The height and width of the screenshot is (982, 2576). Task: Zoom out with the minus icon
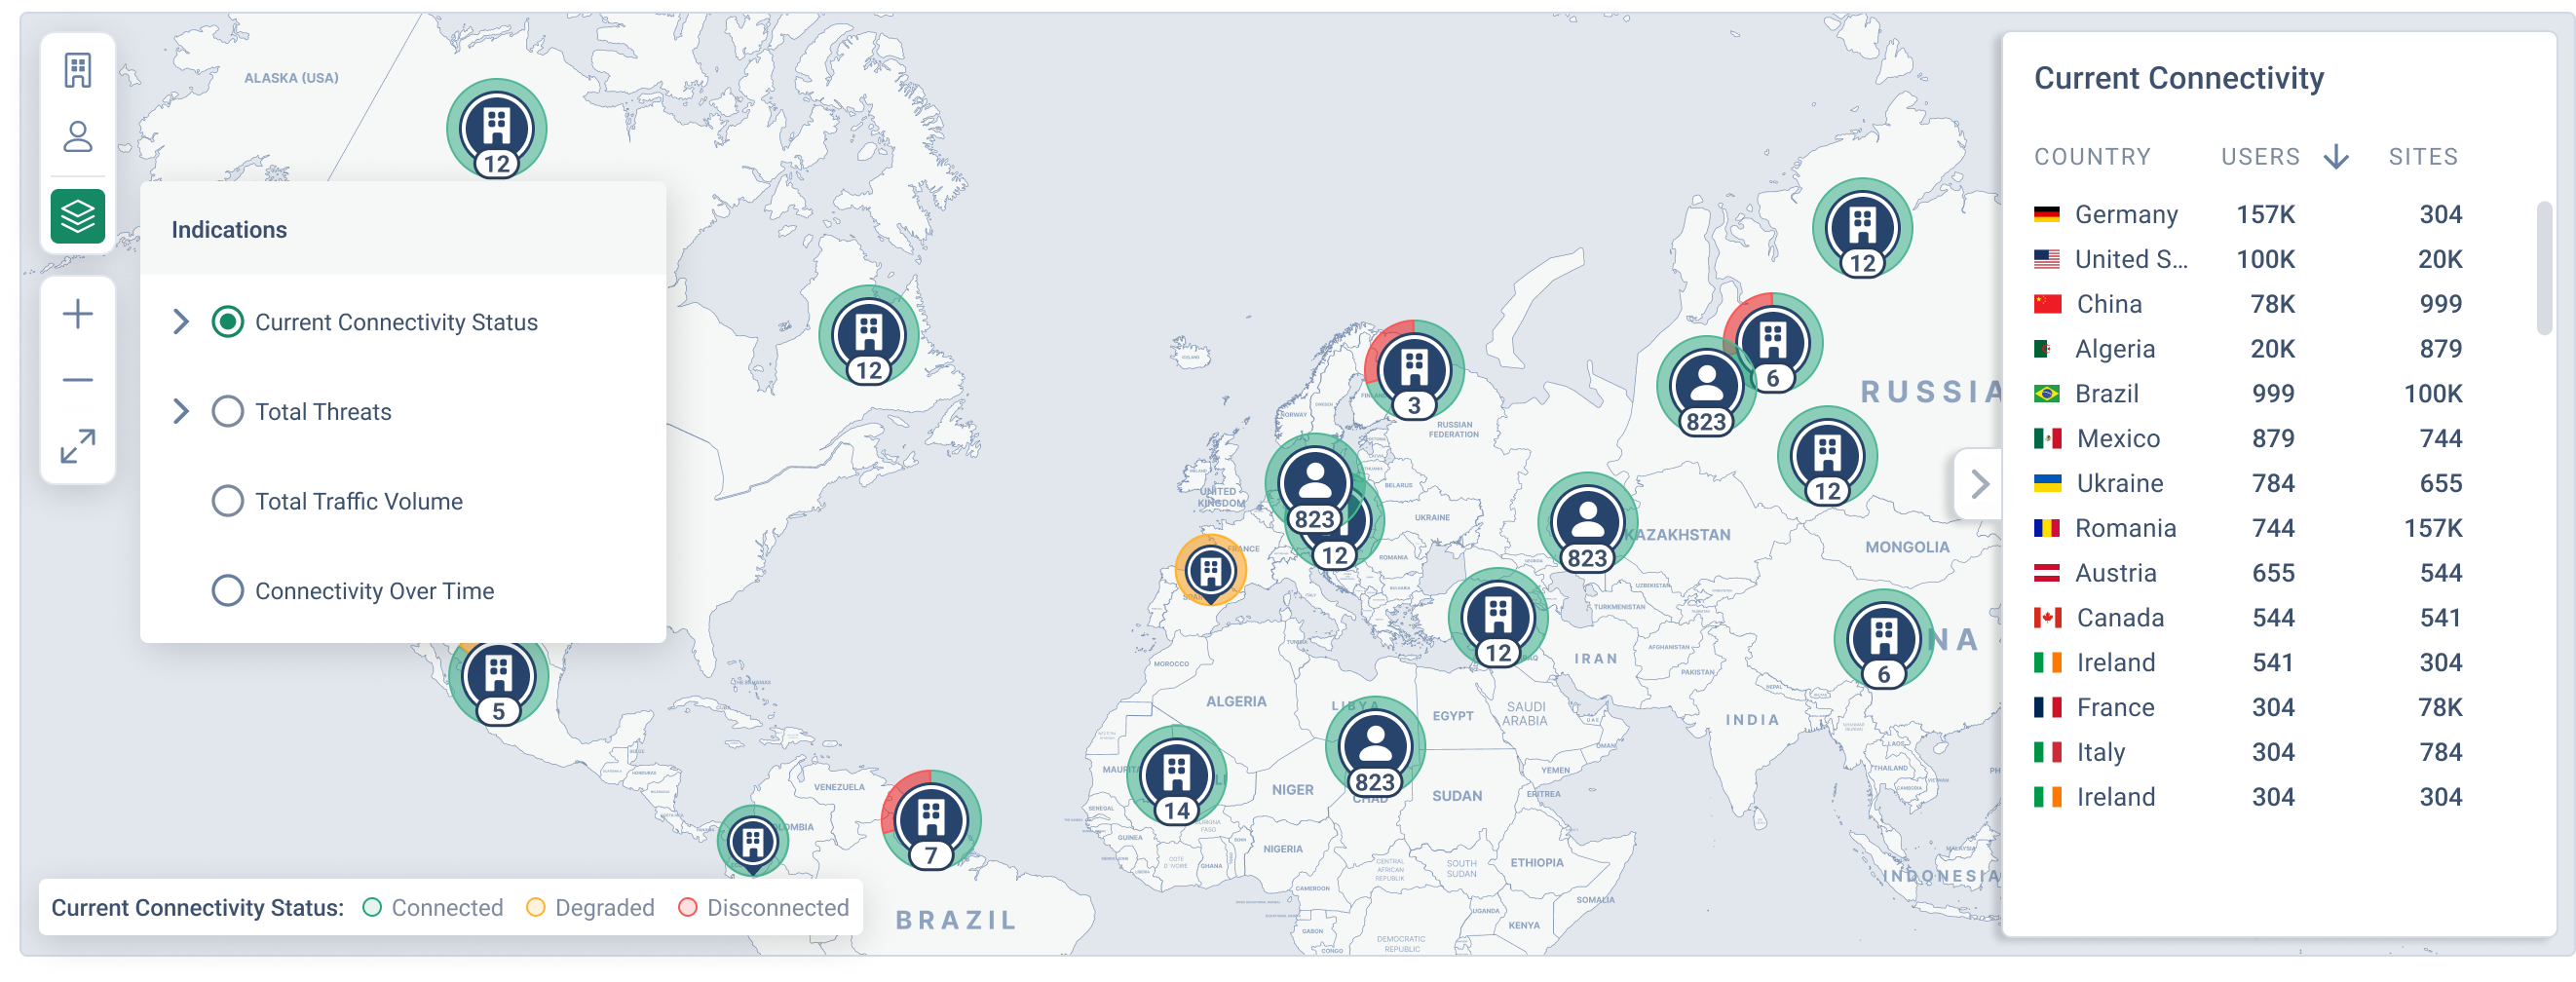point(78,380)
